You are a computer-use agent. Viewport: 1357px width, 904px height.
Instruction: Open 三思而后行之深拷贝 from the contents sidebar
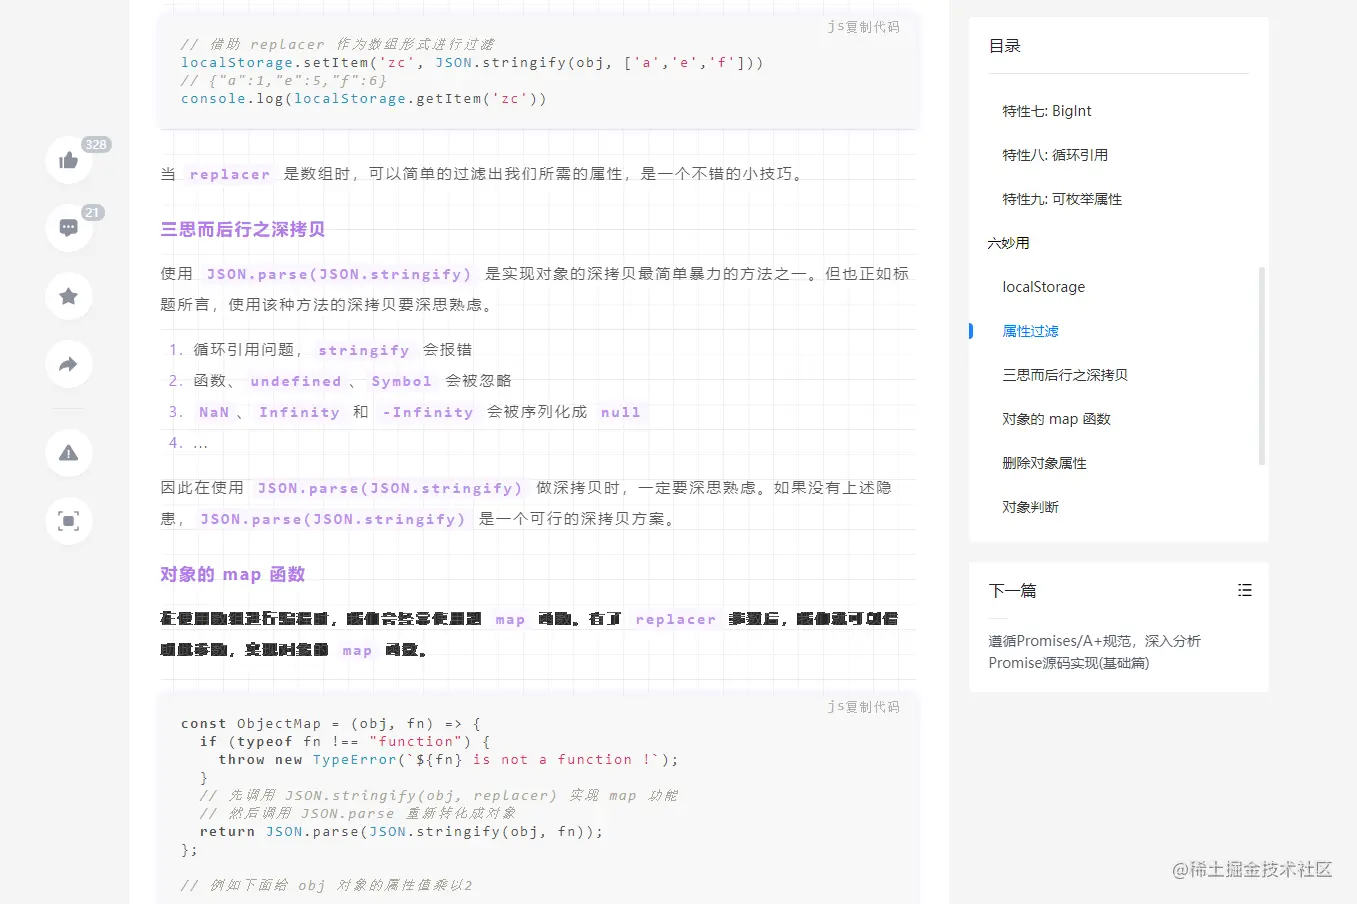1065,375
